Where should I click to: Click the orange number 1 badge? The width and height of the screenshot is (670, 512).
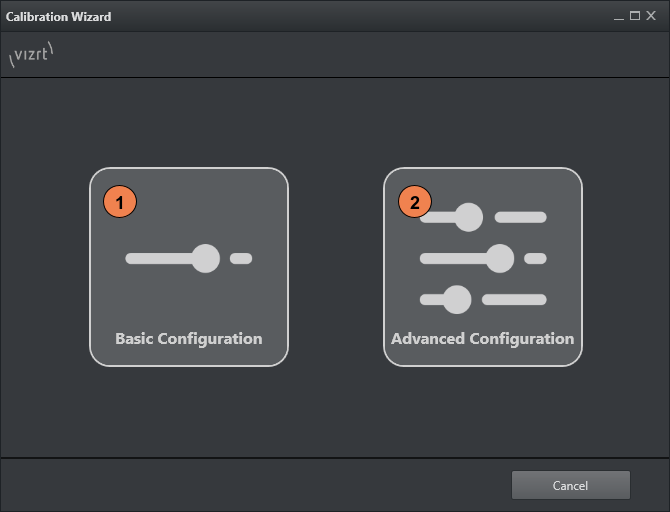point(120,202)
